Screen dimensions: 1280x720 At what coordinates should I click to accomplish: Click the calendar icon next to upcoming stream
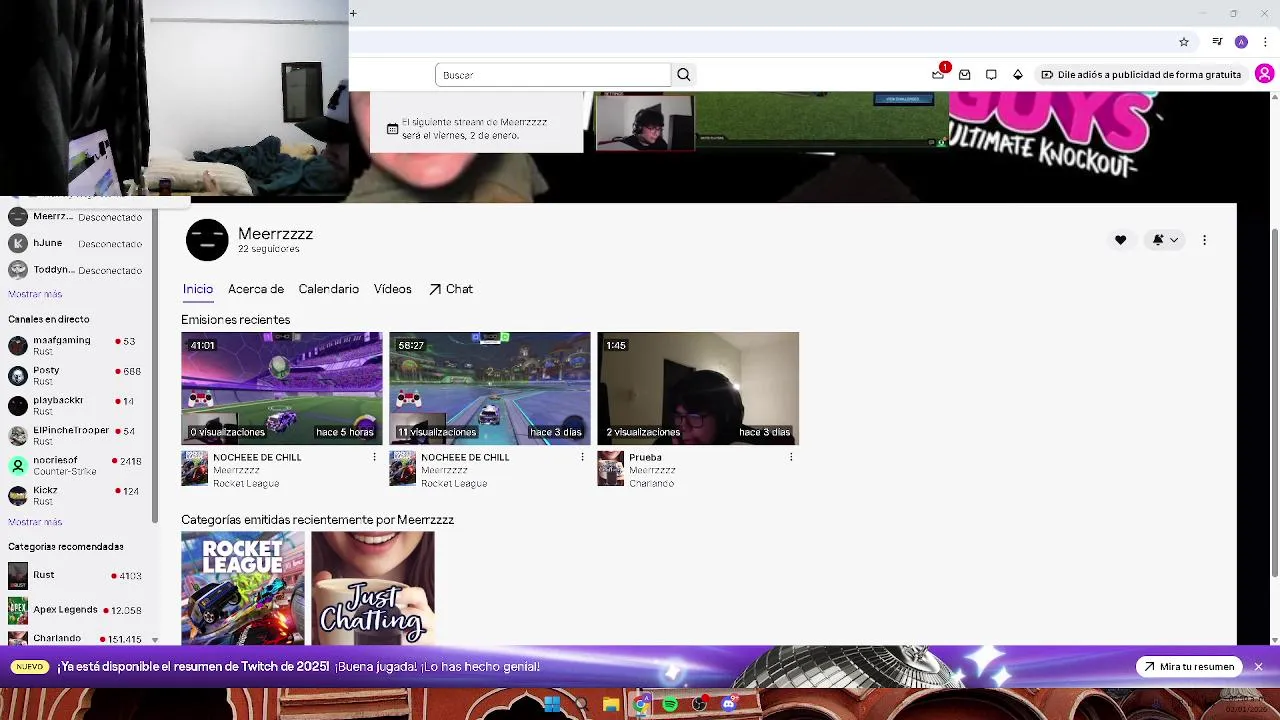tap(392, 129)
